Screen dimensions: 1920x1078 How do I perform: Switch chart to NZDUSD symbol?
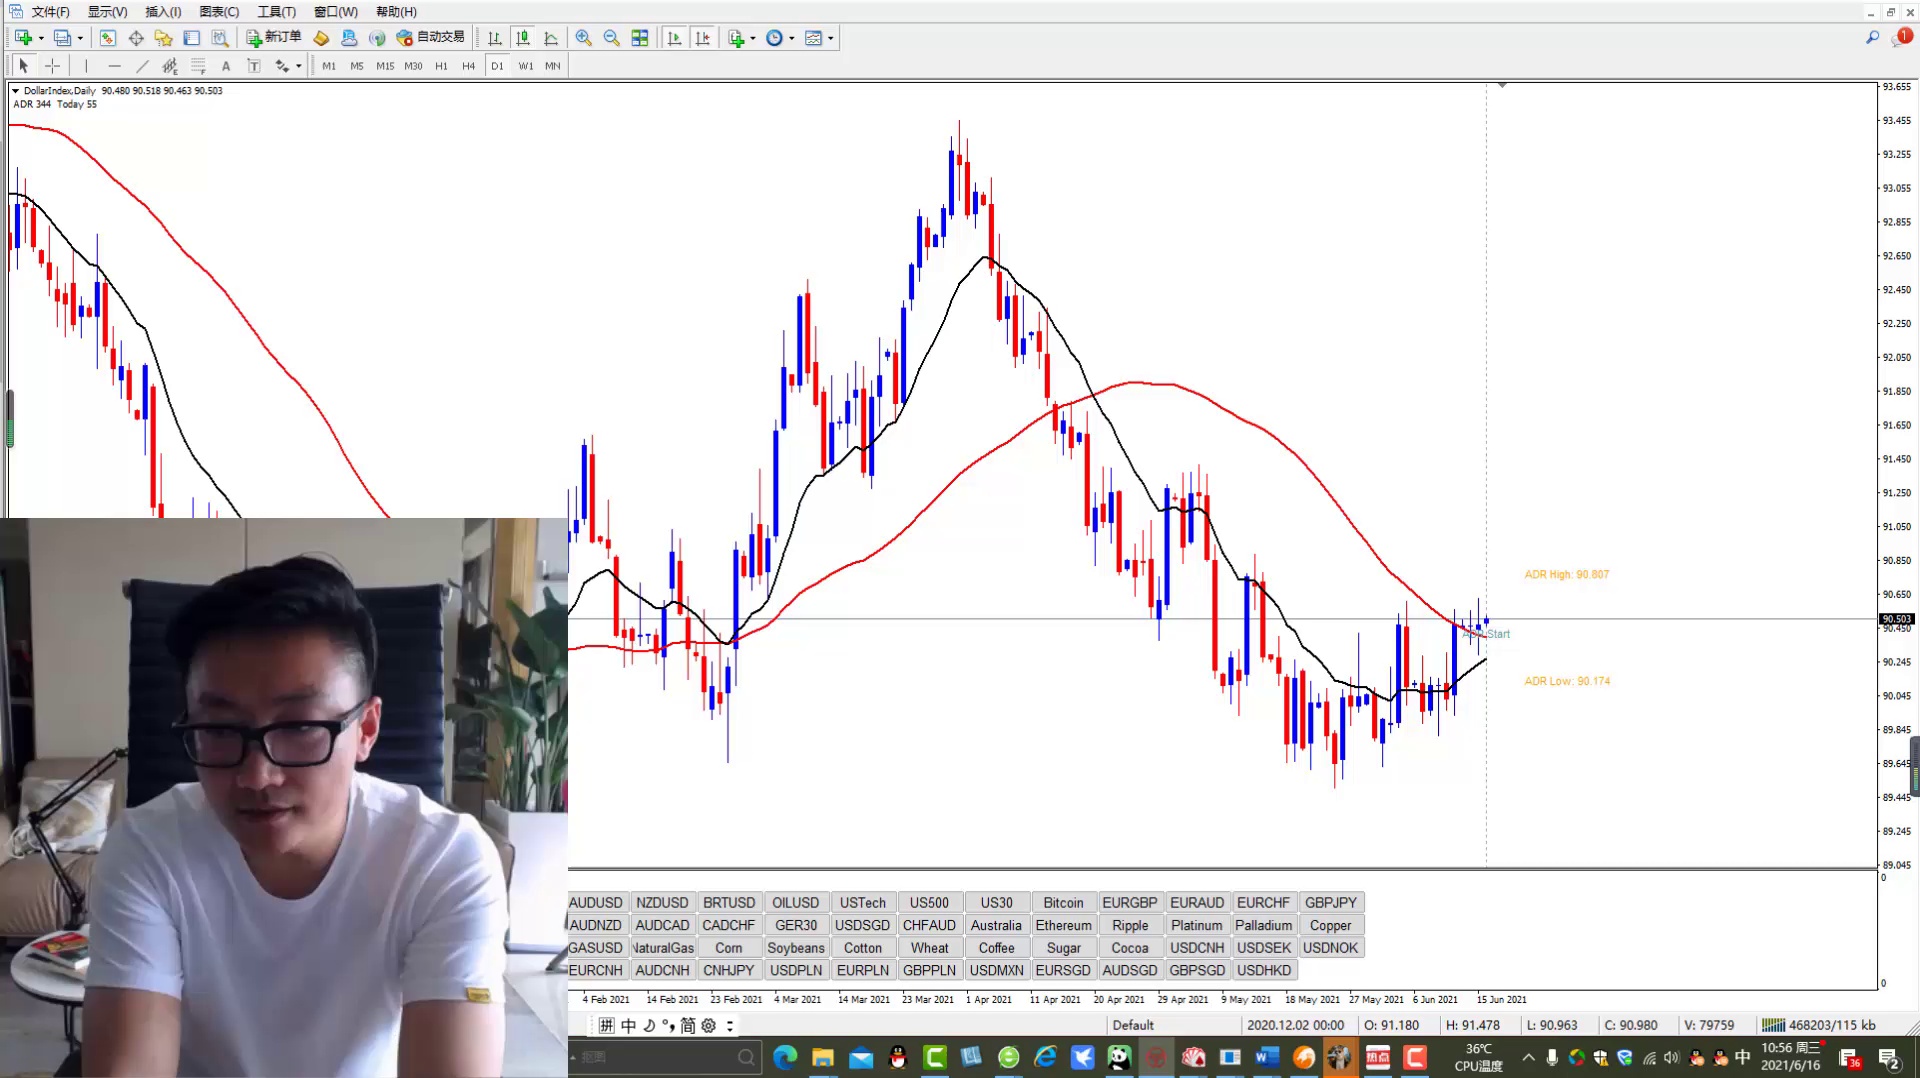coord(662,903)
